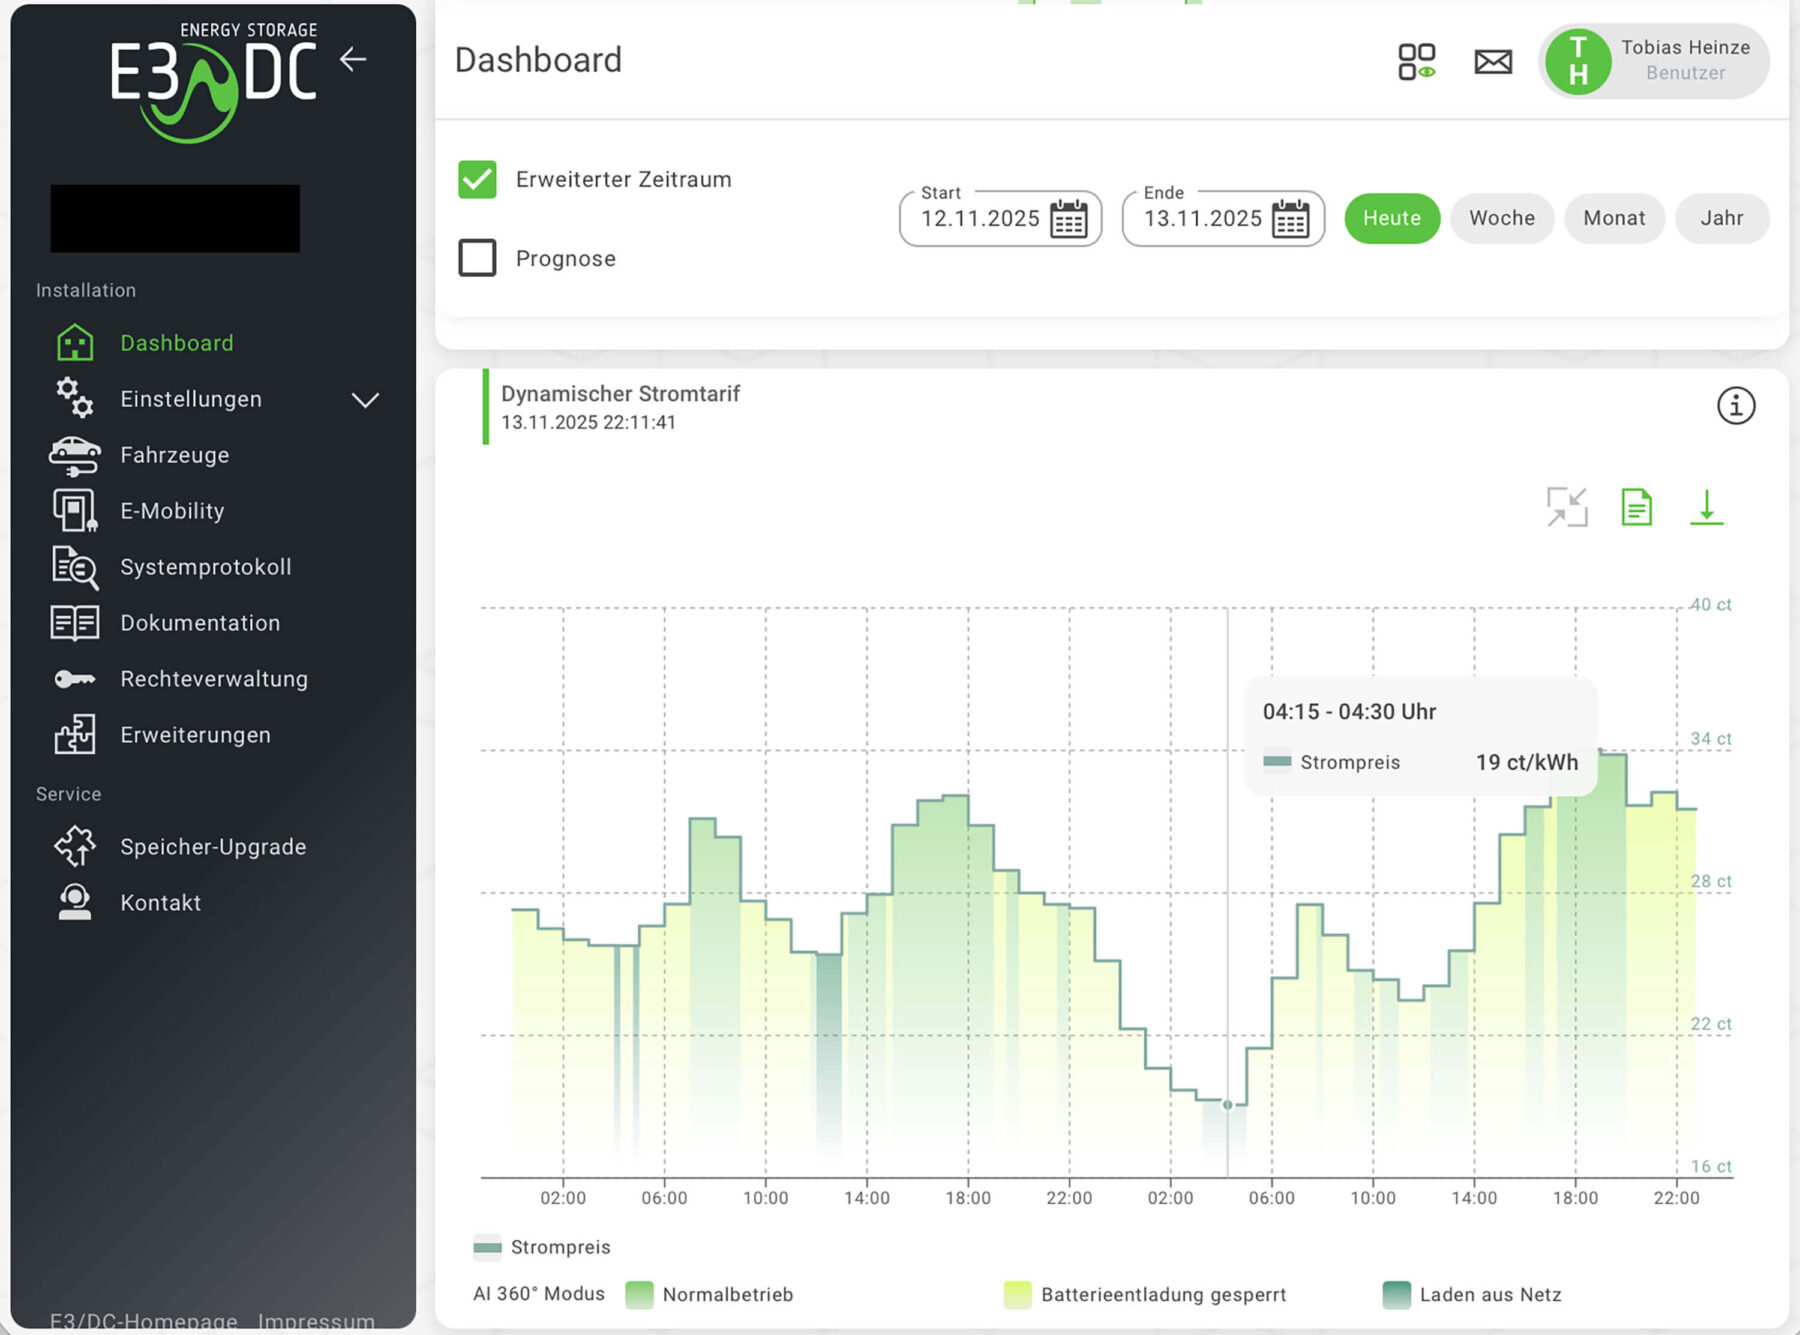Toggle Normalbetrieb legend entry
The height and width of the screenshot is (1335, 1800).
pyautogui.click(x=709, y=1295)
